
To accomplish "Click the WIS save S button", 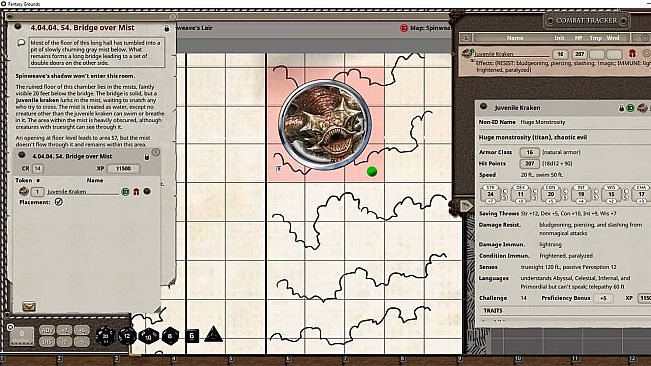I will point(625,198).
